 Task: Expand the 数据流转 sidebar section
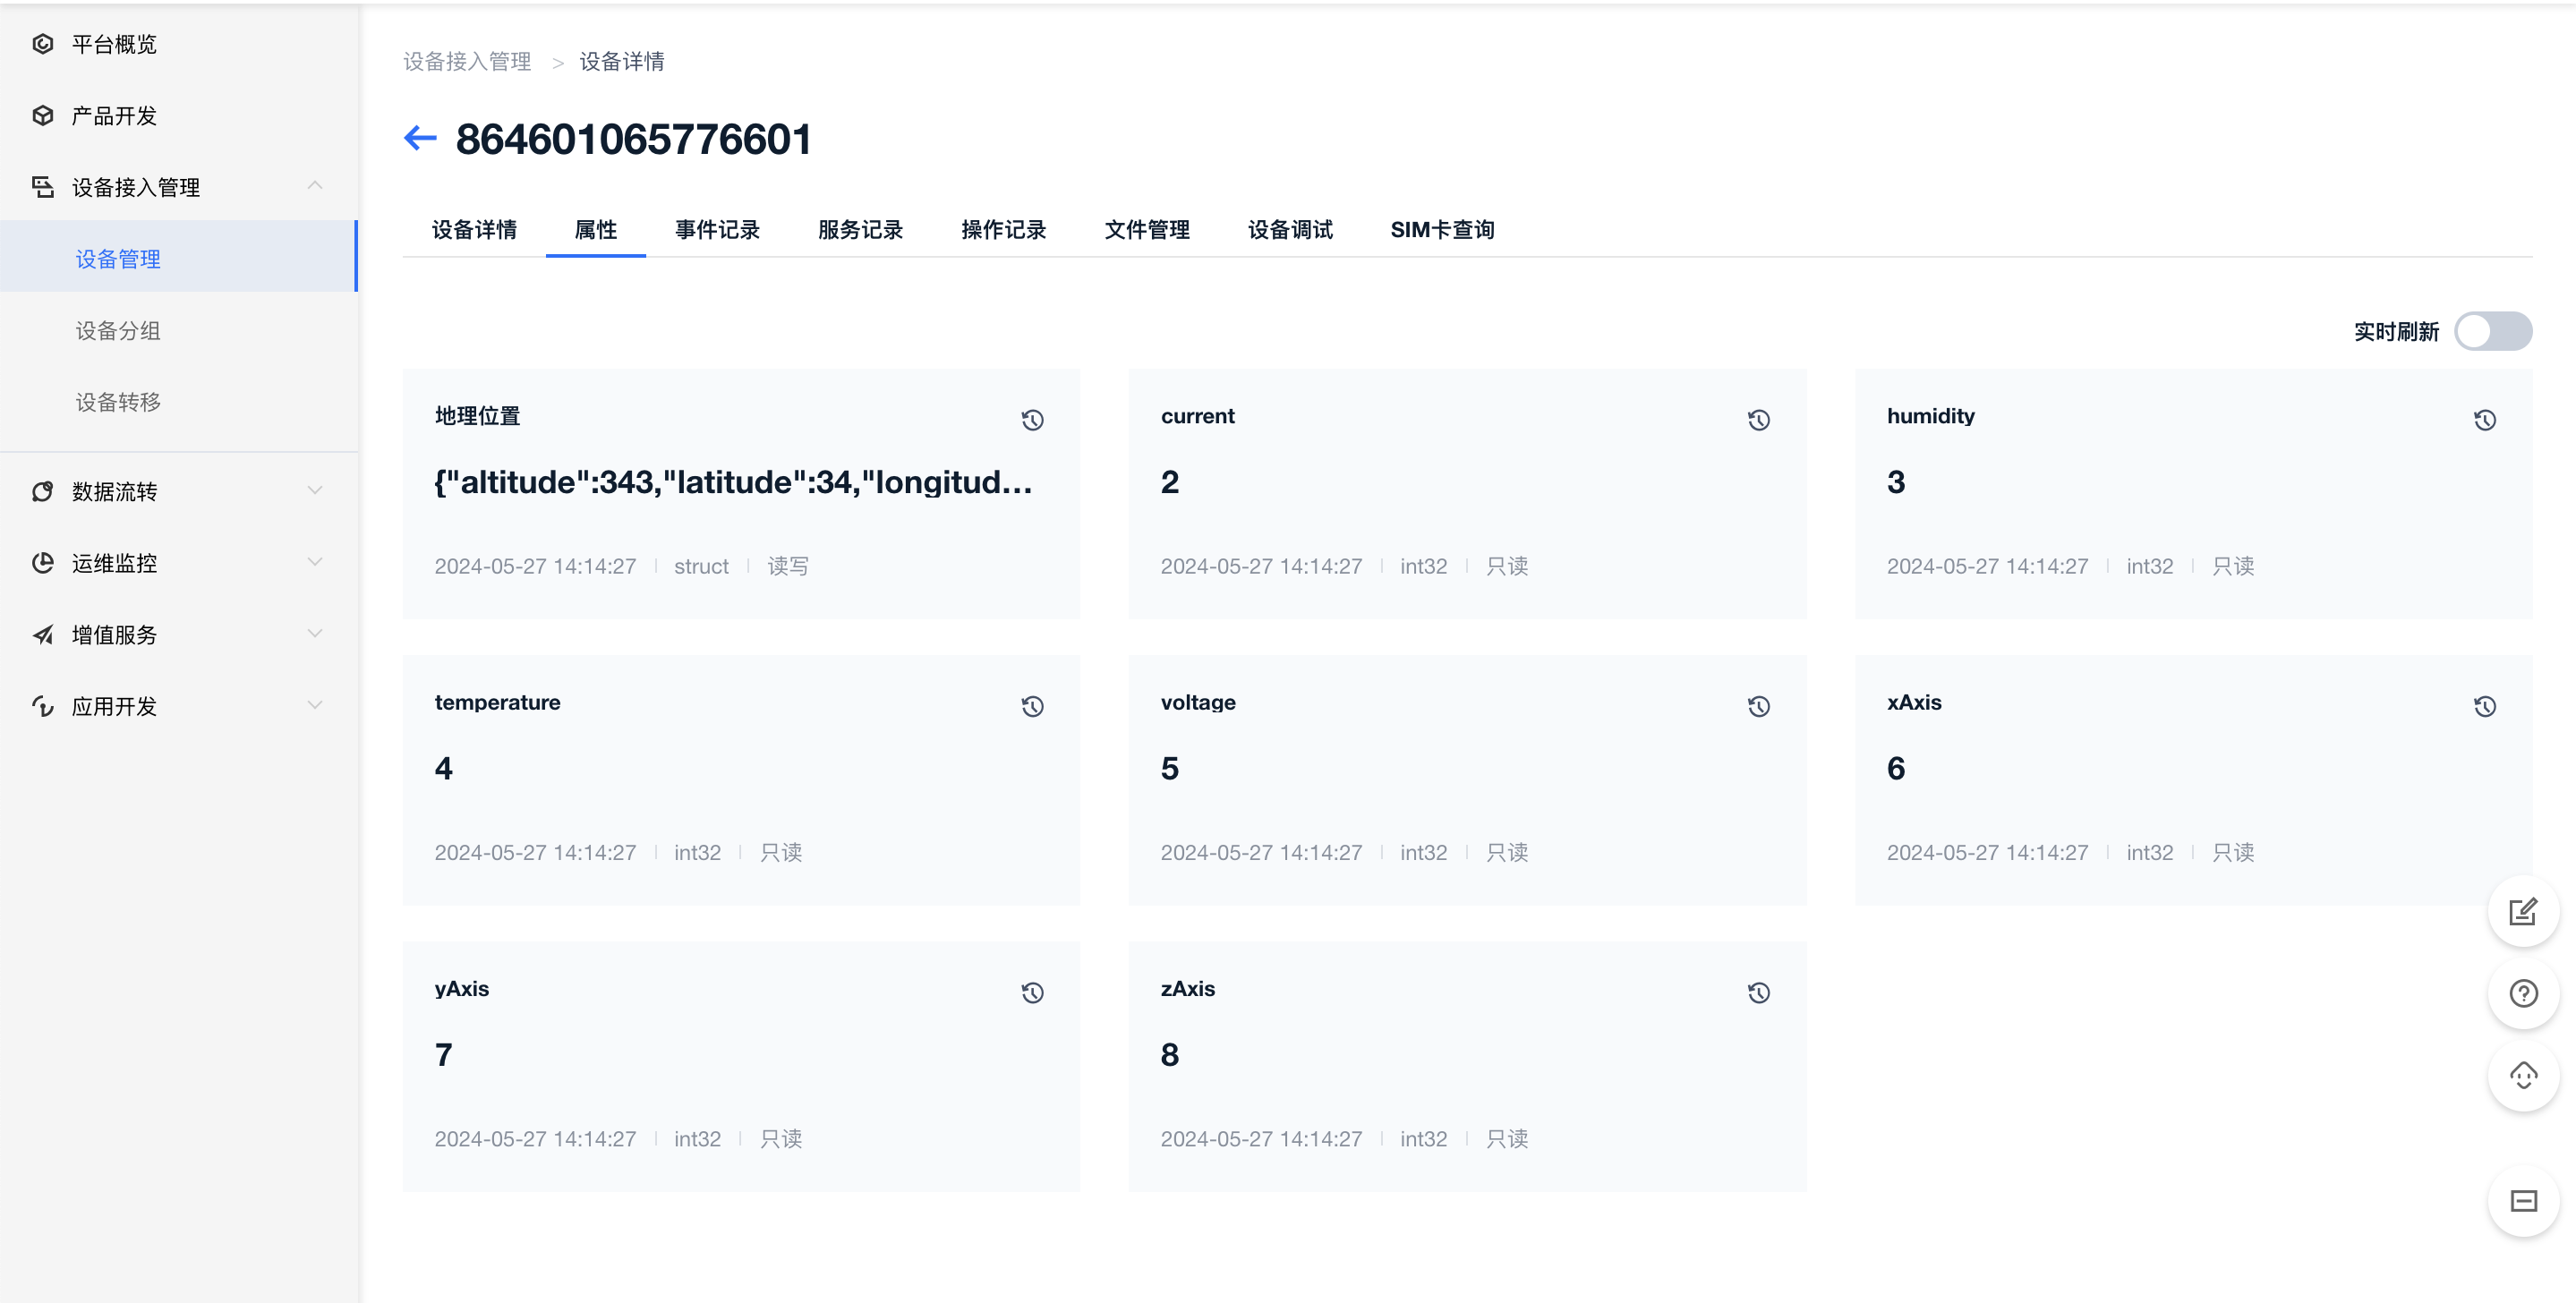coord(178,492)
